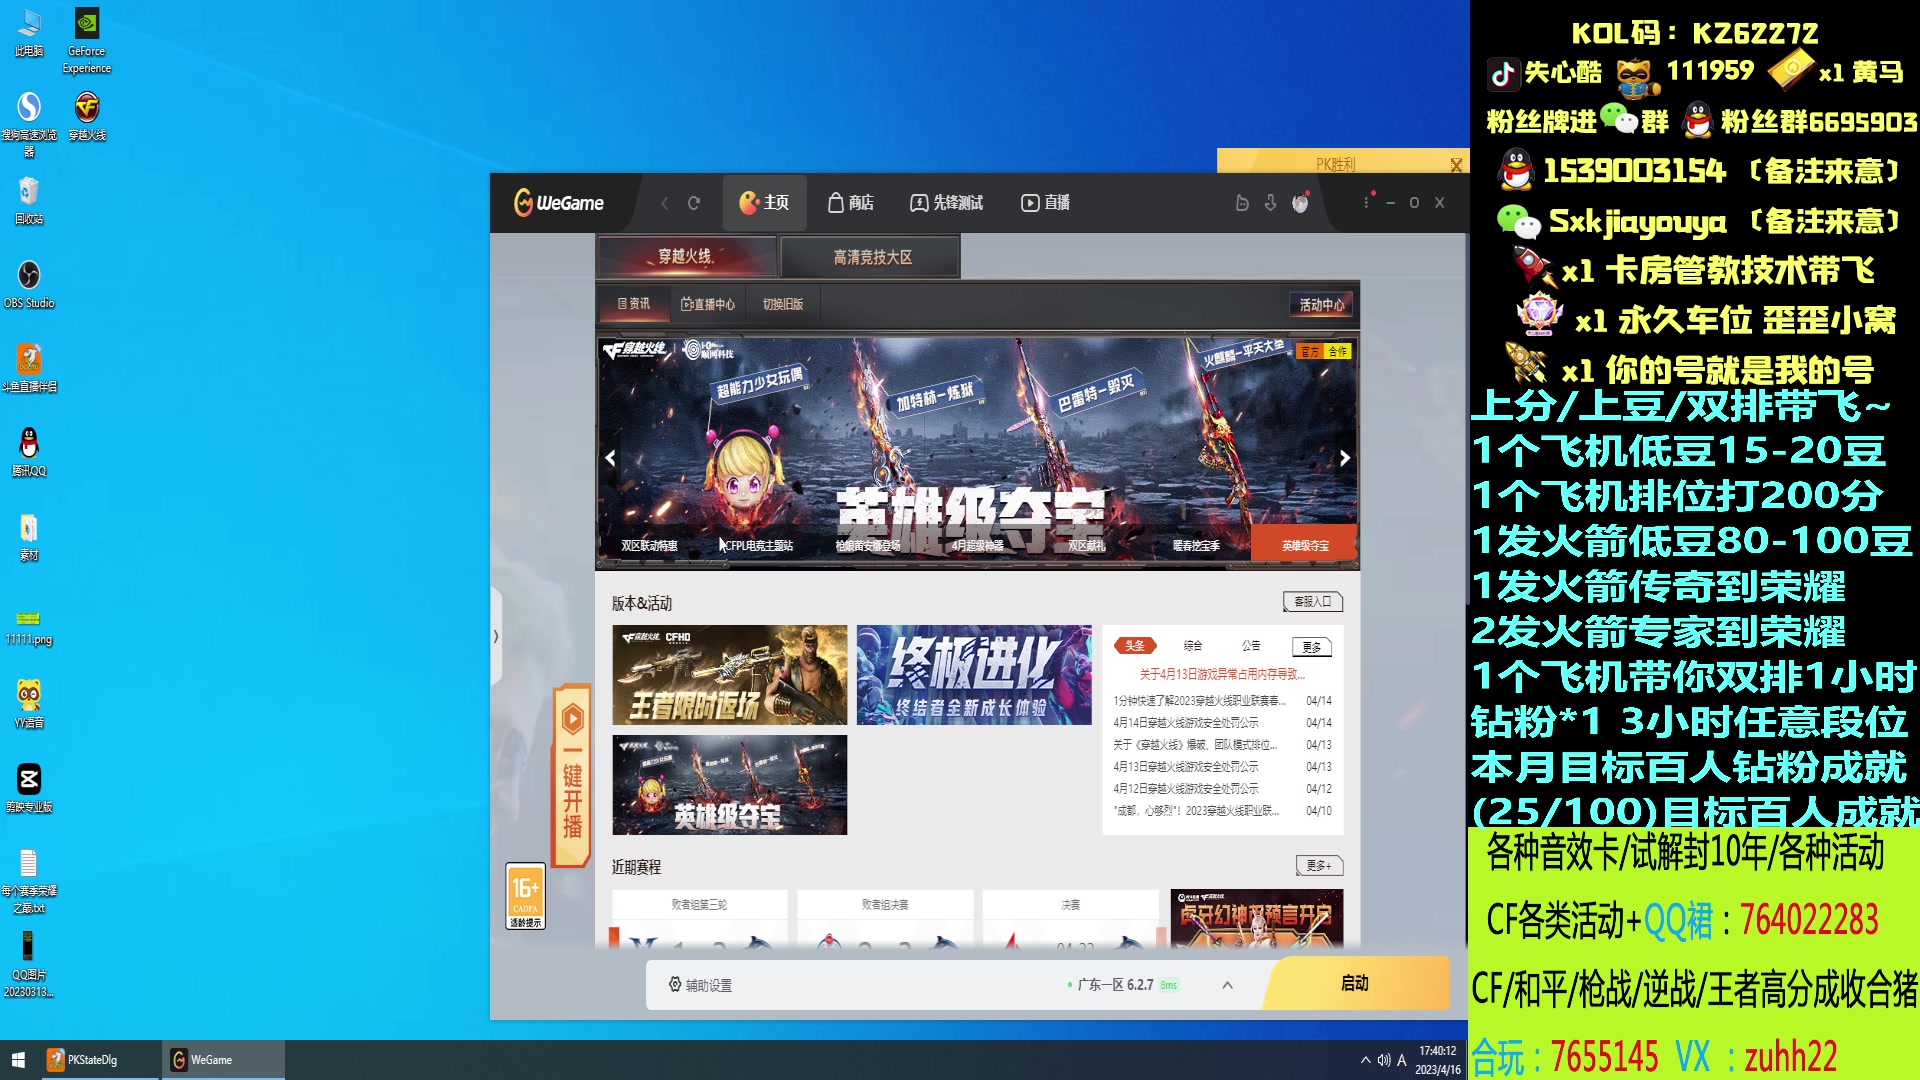
Task: Click the 16+ CADPA age rating badge
Action: coord(525,896)
